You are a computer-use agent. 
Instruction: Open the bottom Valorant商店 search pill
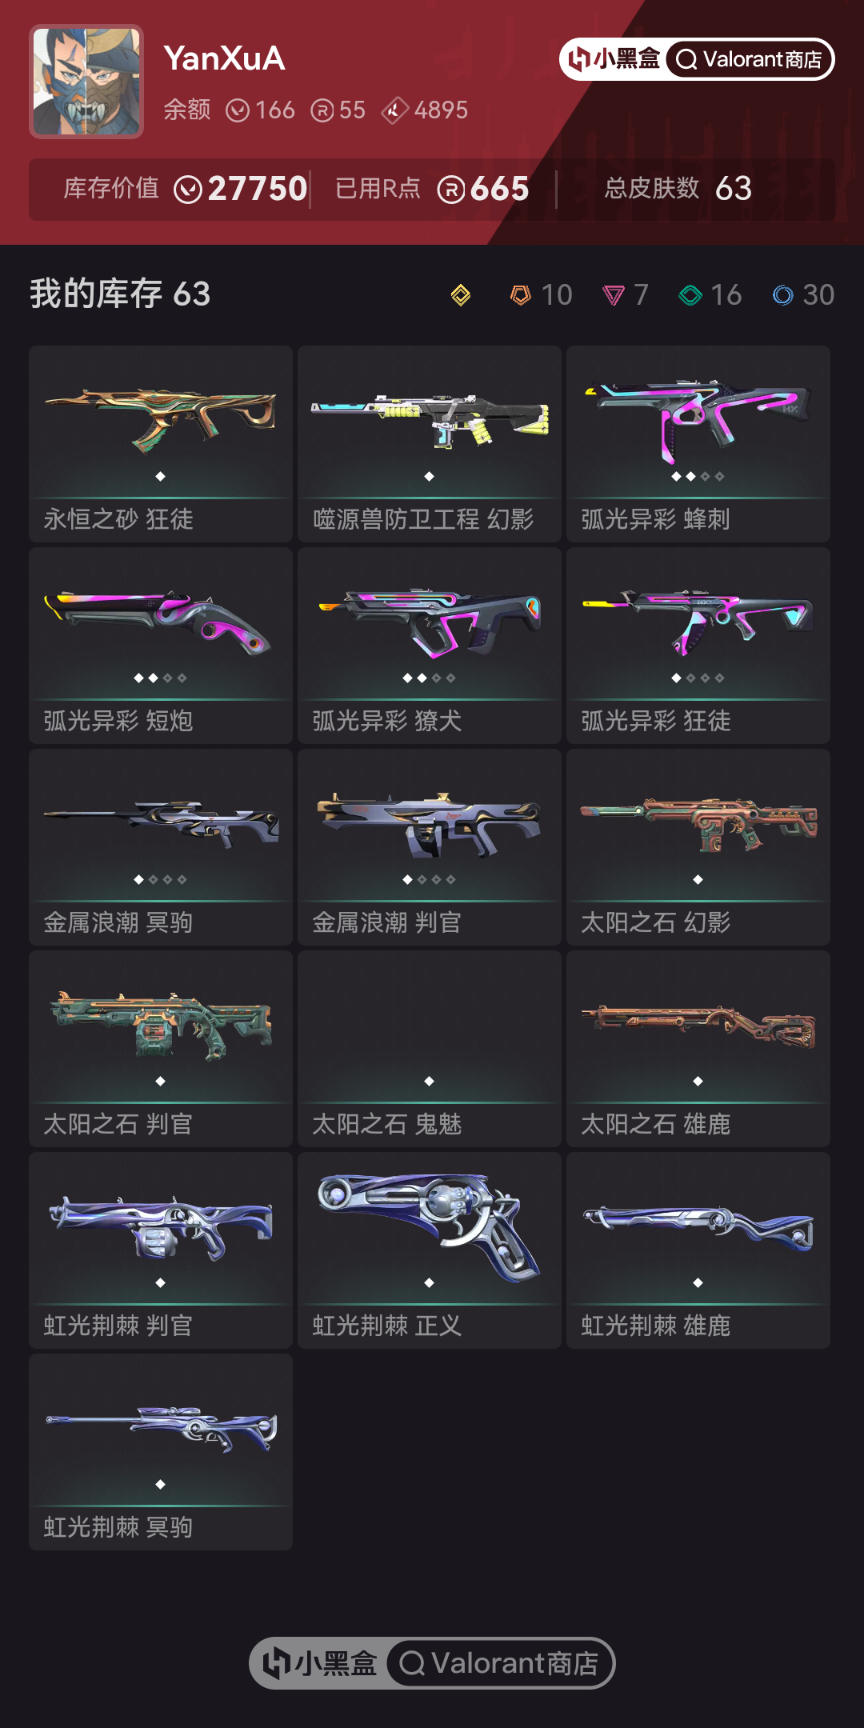499,1663
